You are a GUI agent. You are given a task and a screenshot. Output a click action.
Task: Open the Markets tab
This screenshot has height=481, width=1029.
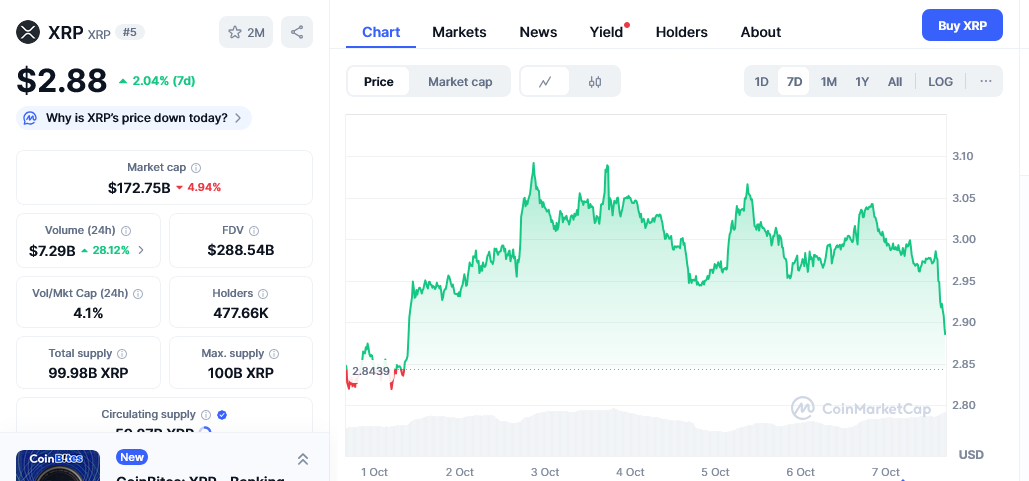coord(459,32)
